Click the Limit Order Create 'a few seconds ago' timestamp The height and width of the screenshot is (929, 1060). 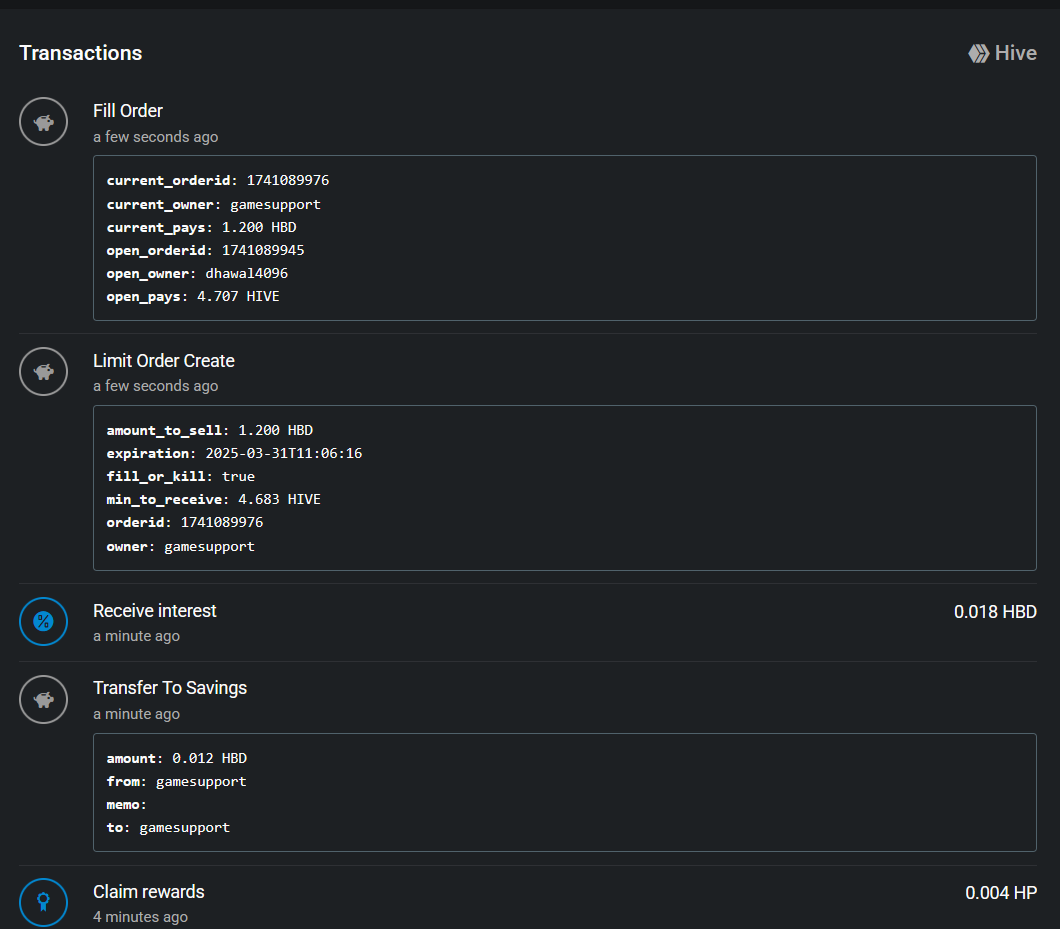pyautogui.click(x=155, y=386)
